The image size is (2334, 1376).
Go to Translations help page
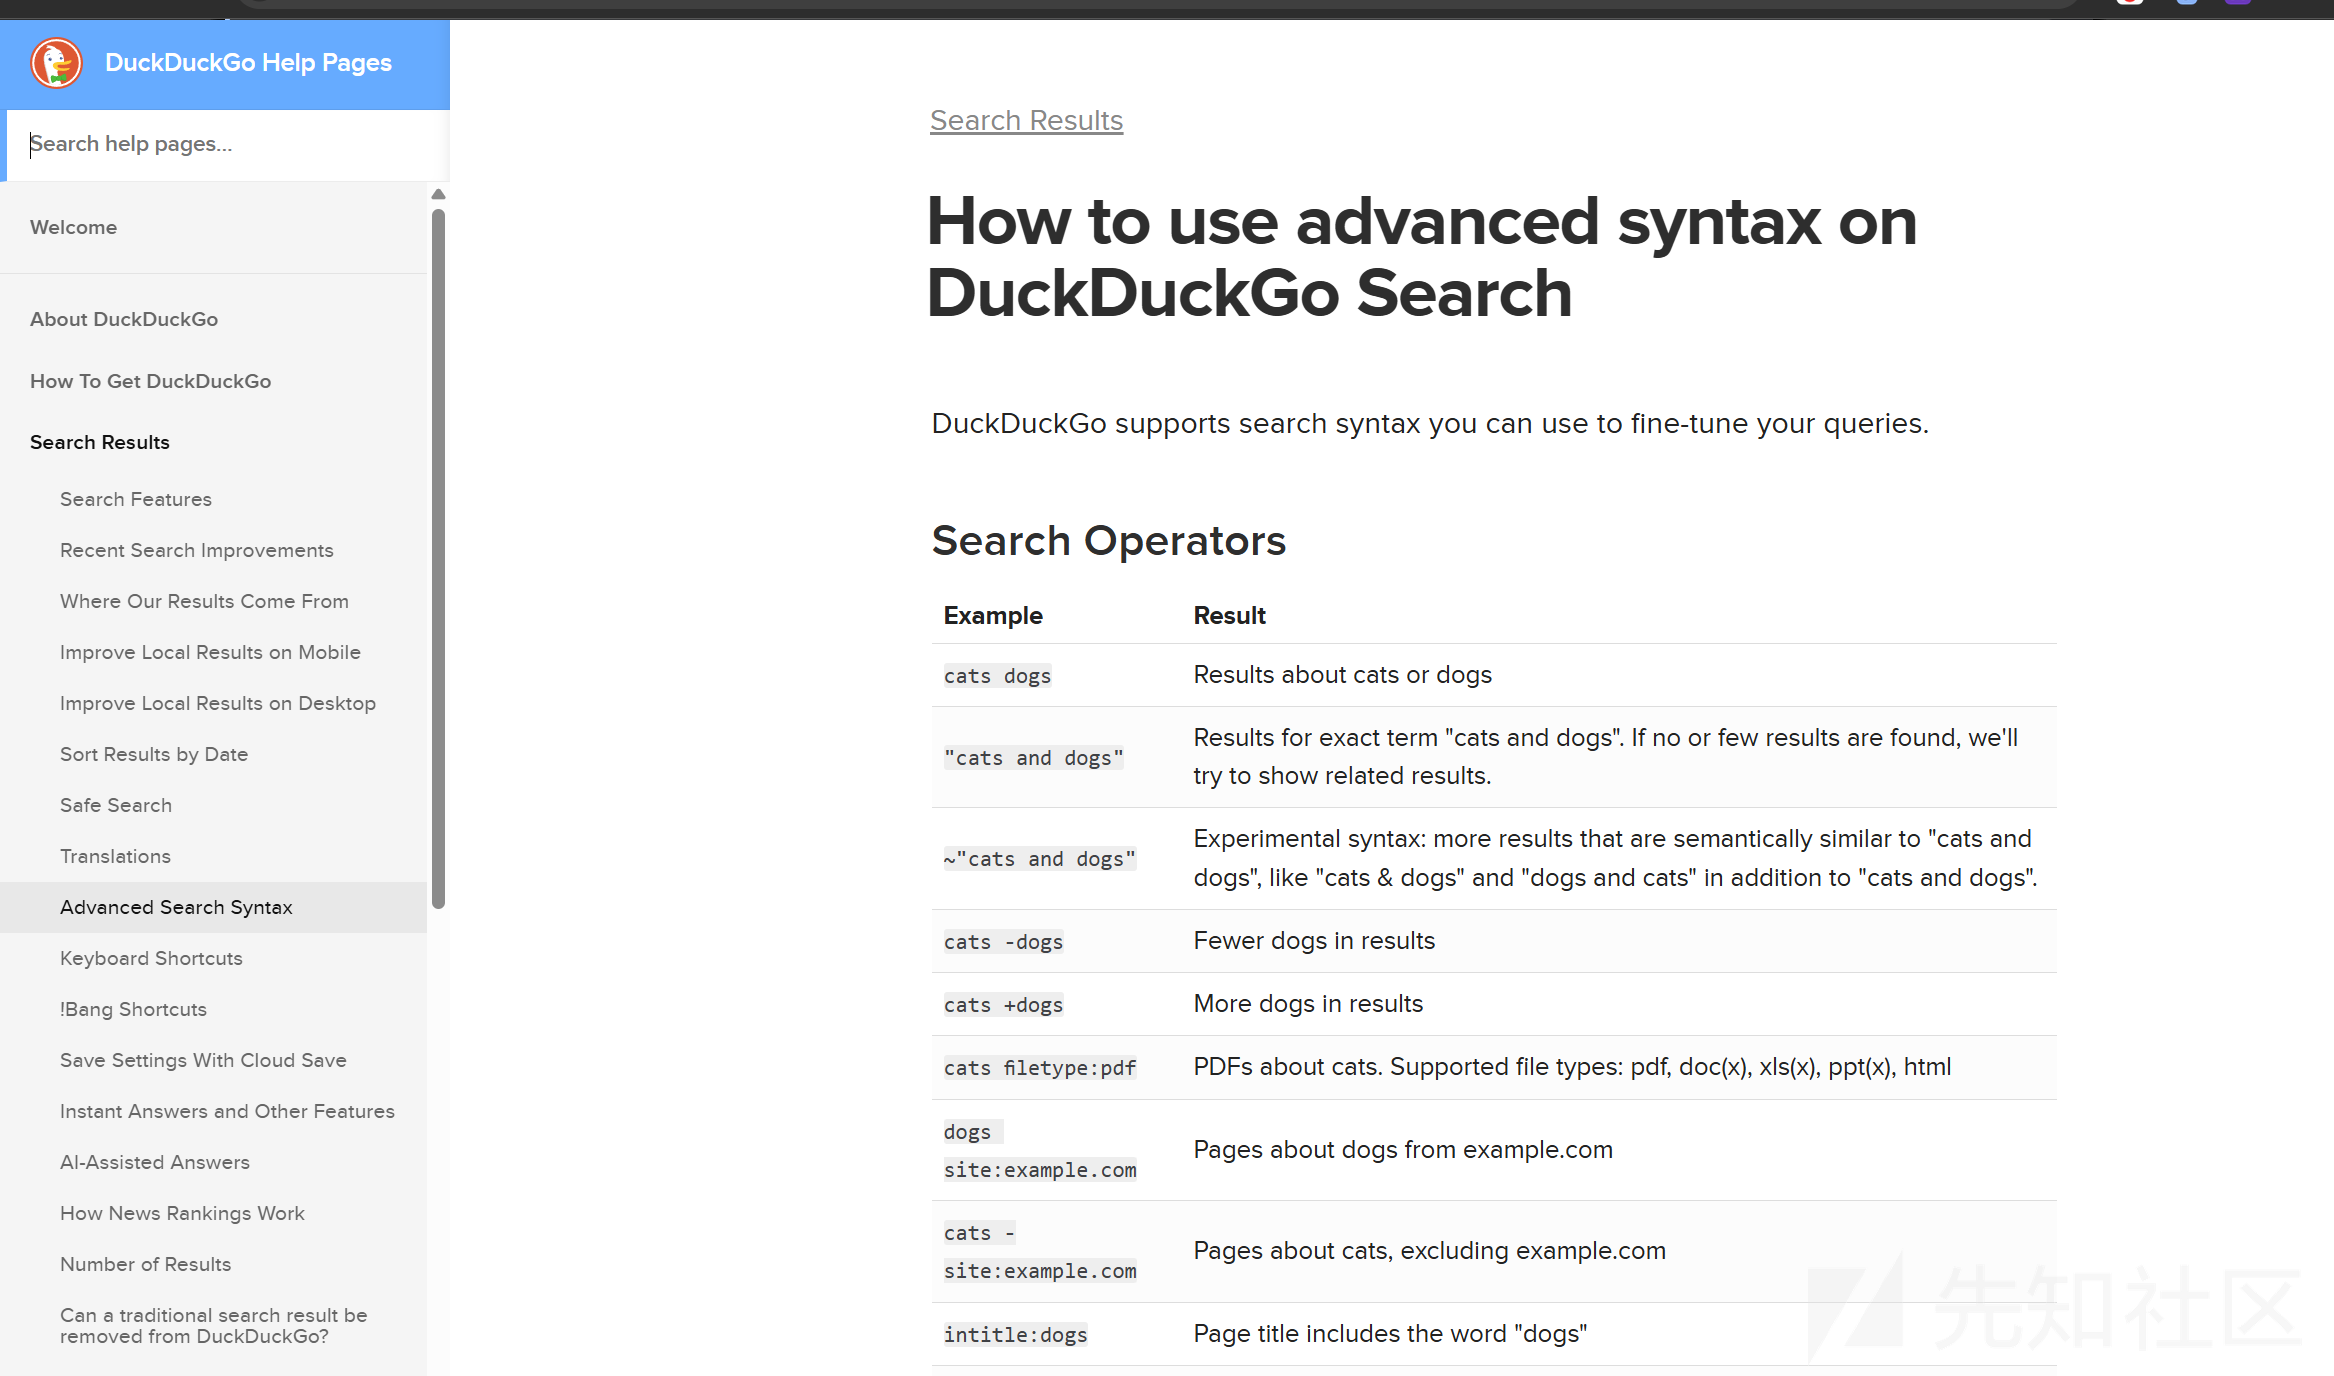pyautogui.click(x=115, y=856)
